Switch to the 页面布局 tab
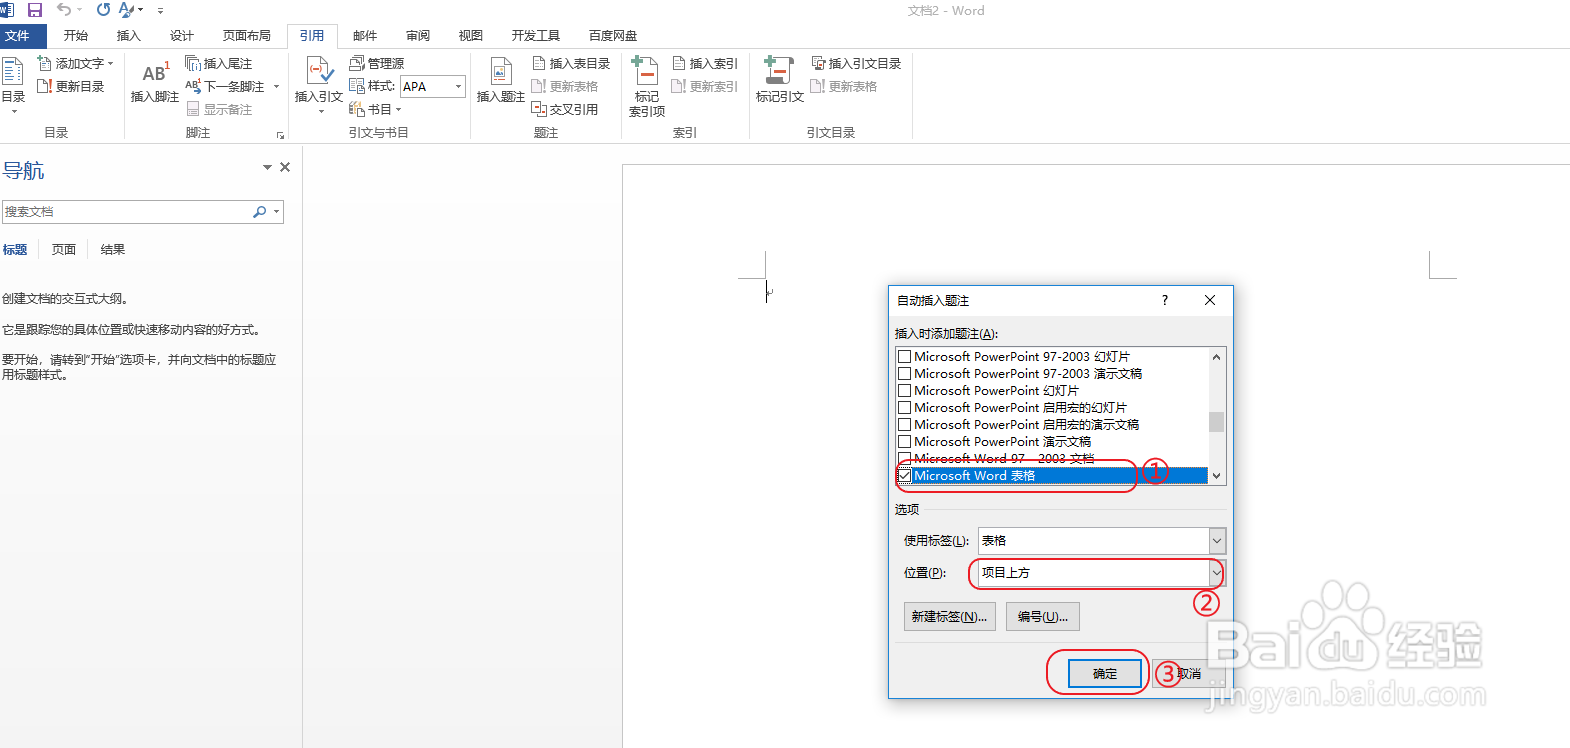Viewport: 1570px width, 748px height. [247, 35]
